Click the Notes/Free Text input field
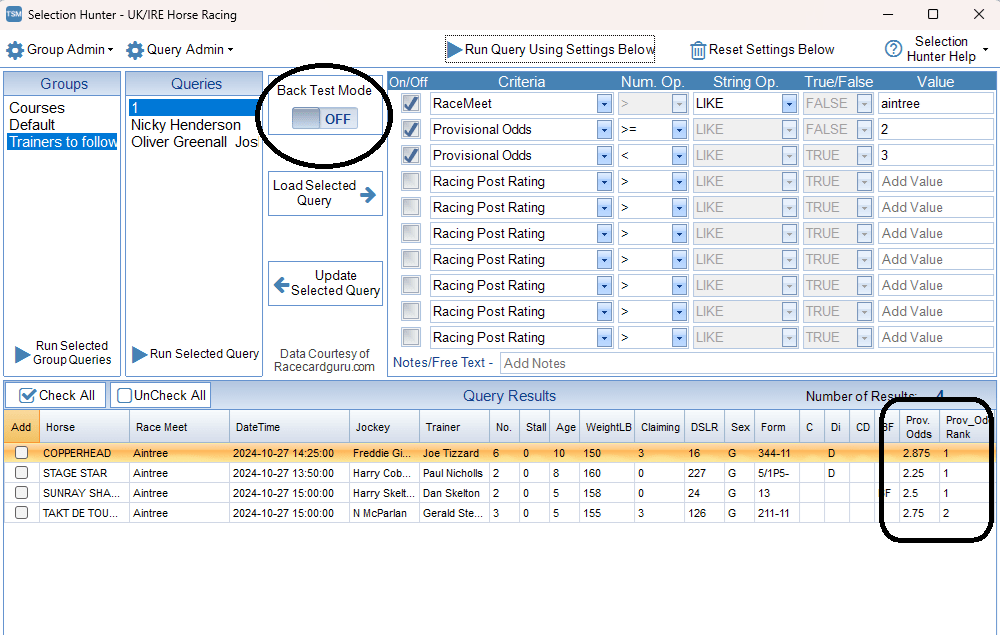1000x635 pixels. [x=746, y=363]
